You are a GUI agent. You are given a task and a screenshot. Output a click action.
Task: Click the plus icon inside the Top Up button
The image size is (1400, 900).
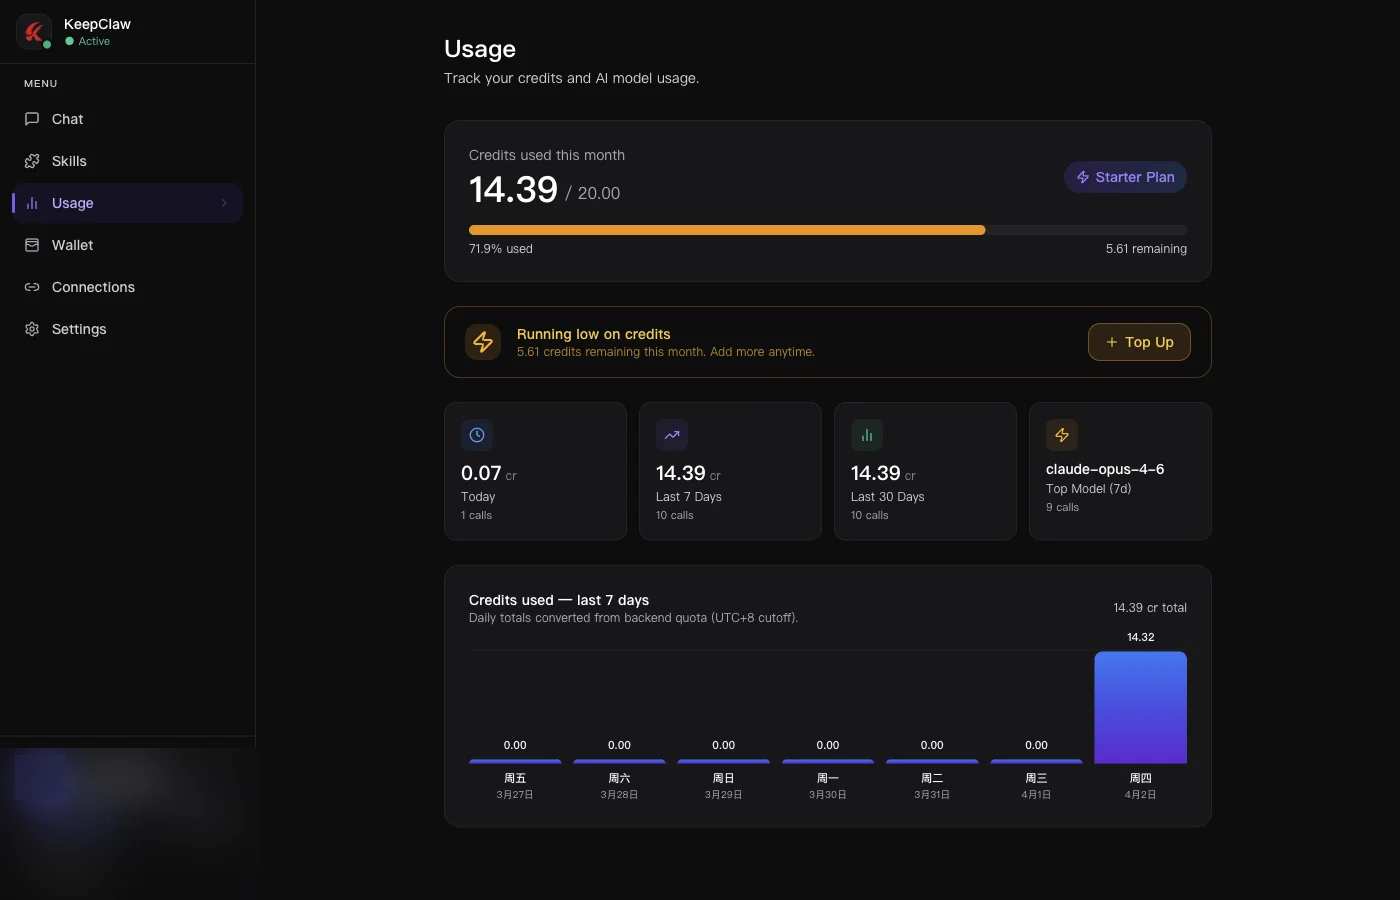point(1110,342)
